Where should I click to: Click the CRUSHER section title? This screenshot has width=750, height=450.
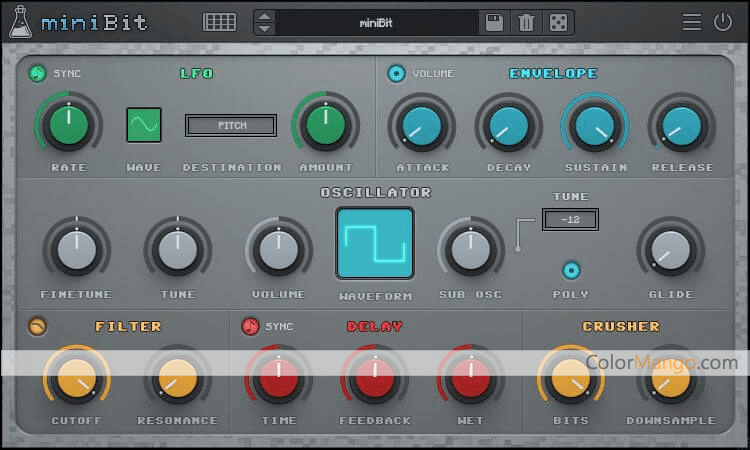tap(621, 327)
